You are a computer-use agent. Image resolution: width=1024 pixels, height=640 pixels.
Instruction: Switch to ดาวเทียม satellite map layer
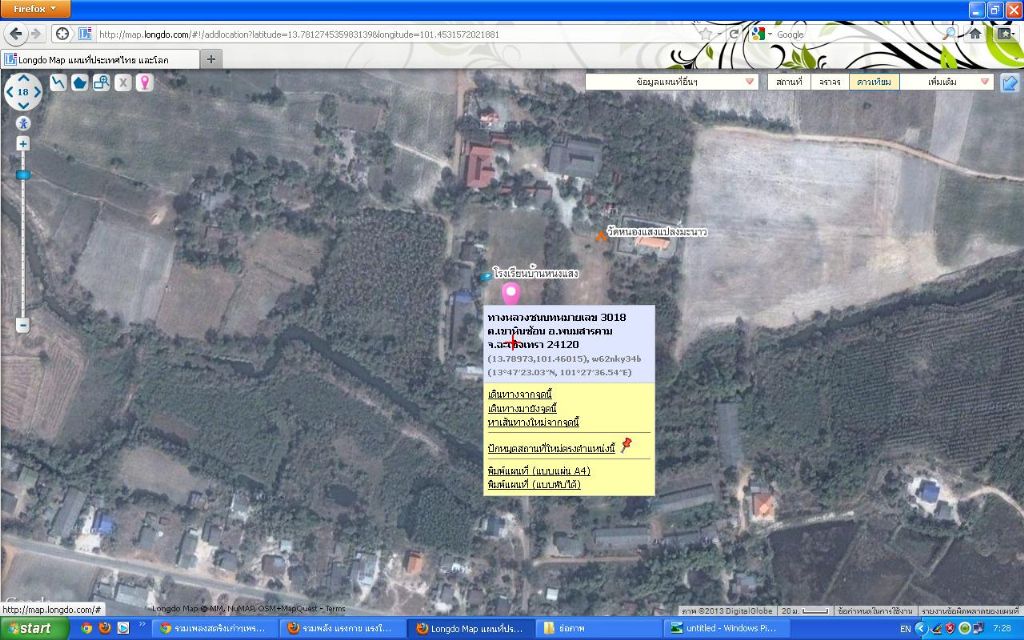873,82
